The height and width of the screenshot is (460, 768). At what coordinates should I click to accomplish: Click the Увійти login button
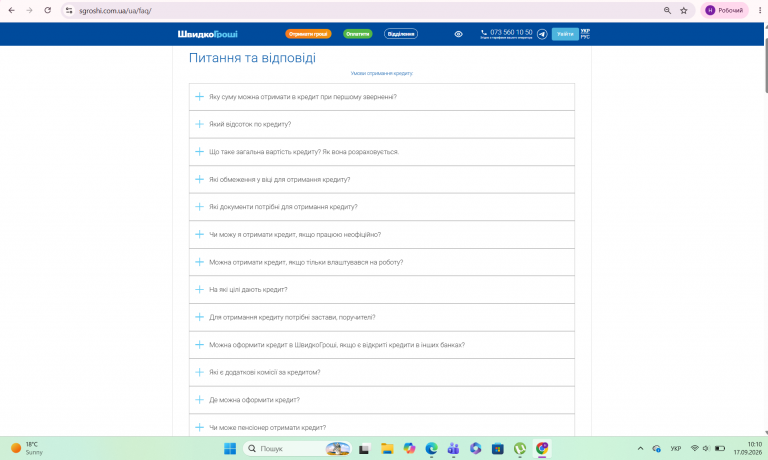click(x=565, y=34)
